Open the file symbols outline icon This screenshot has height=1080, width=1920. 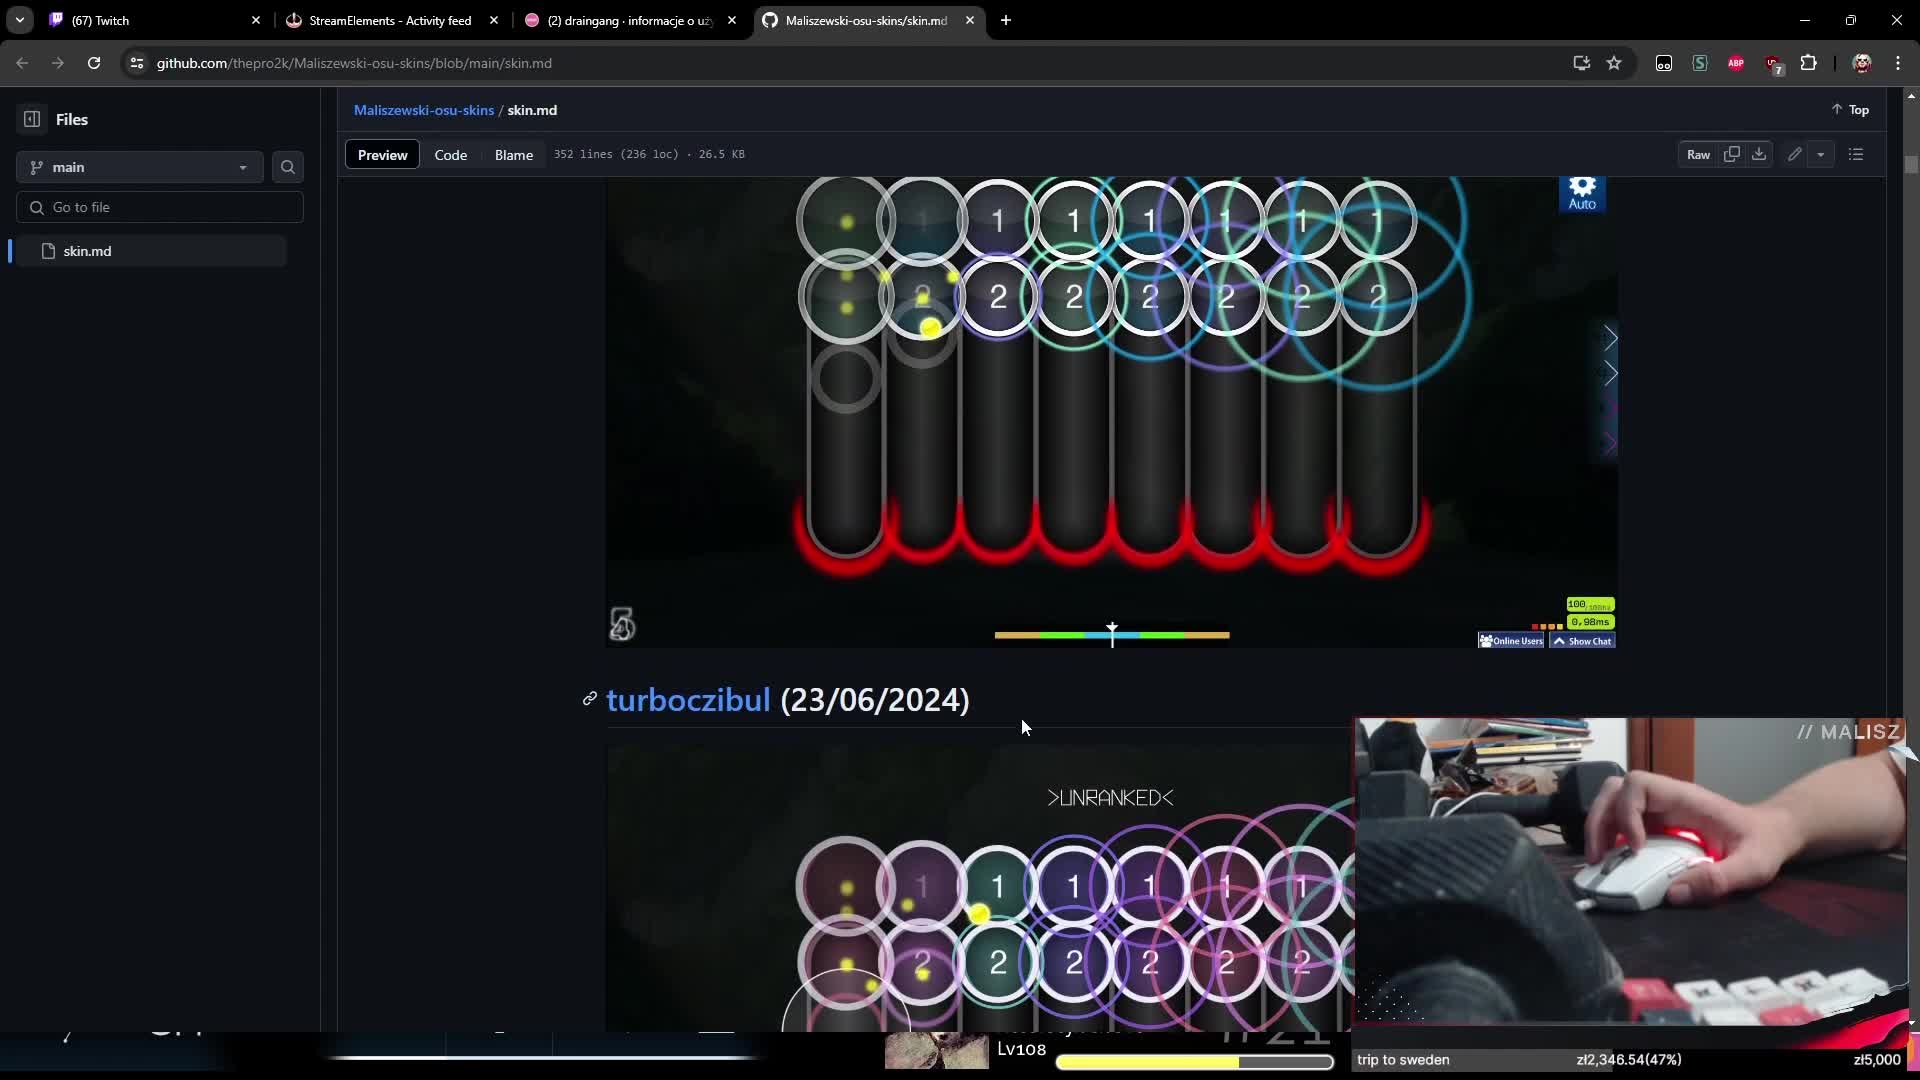[1857, 154]
